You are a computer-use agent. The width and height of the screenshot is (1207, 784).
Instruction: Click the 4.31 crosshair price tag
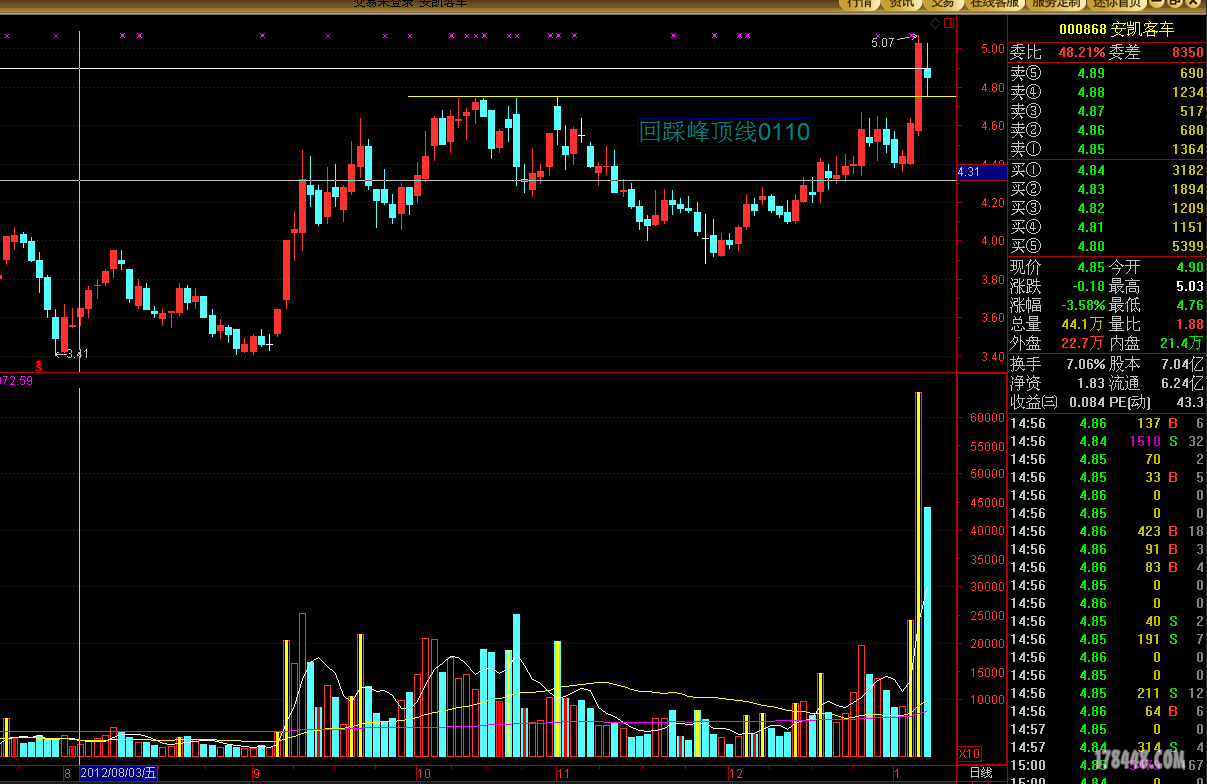(x=969, y=172)
